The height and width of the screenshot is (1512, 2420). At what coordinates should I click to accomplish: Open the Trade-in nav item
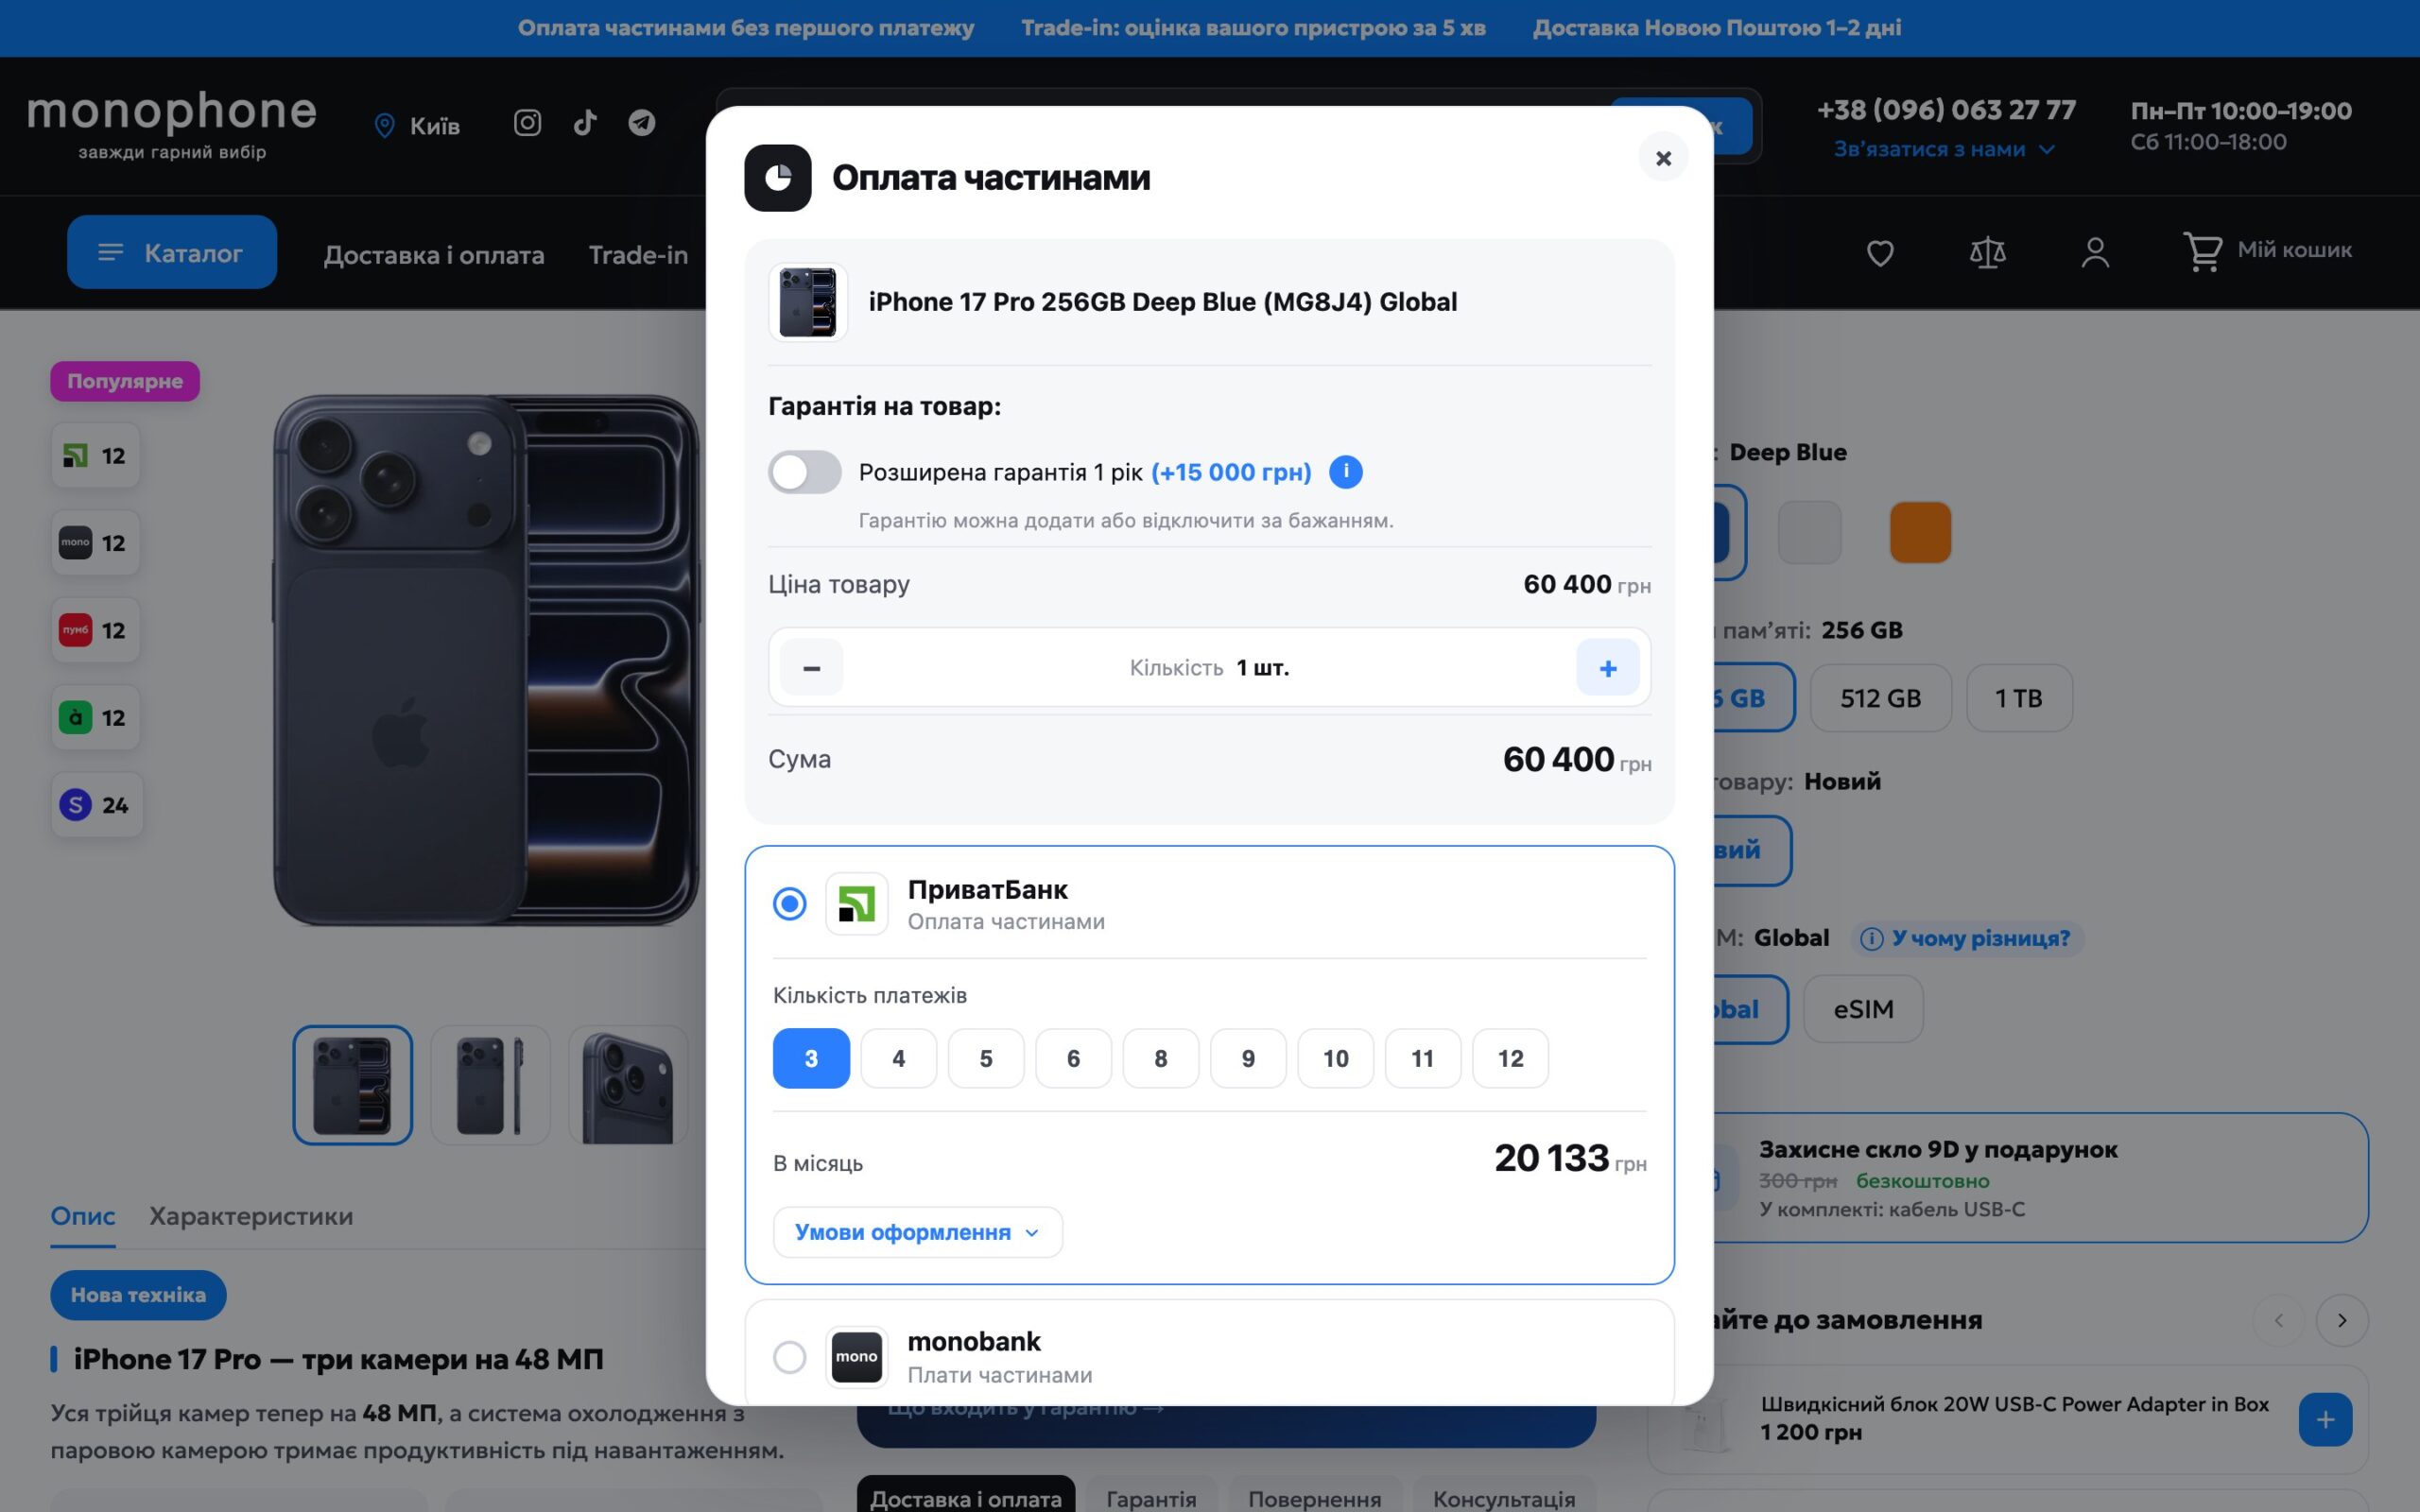pyautogui.click(x=638, y=255)
